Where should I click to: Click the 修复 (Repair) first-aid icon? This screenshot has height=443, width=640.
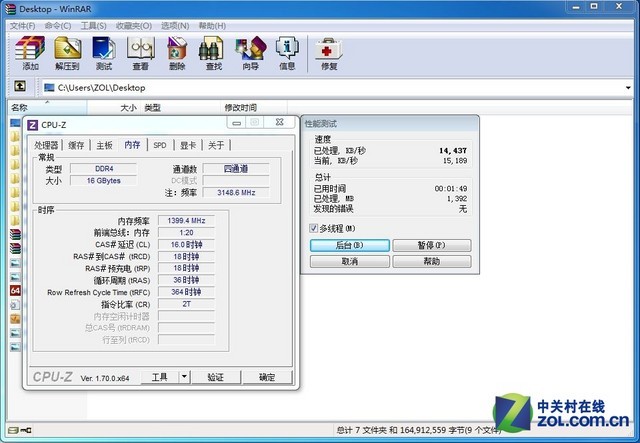(329, 53)
